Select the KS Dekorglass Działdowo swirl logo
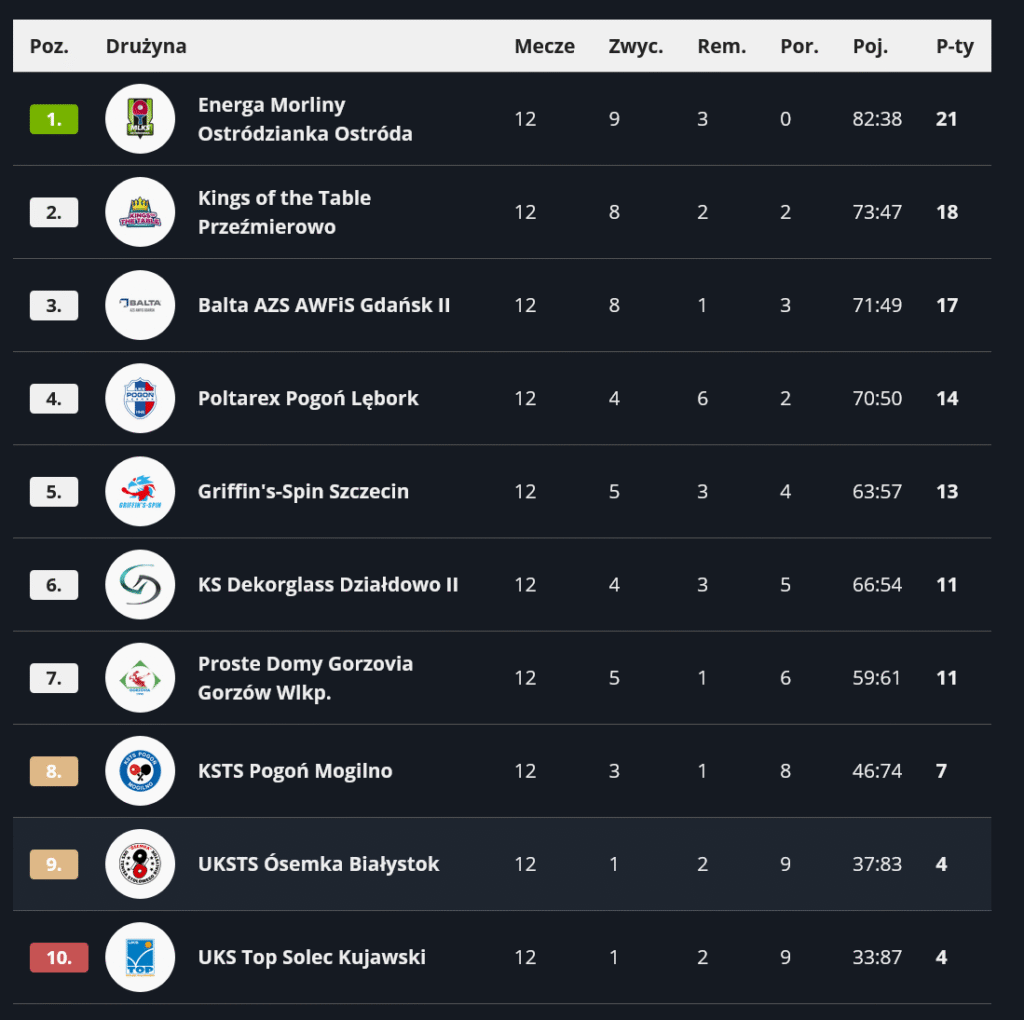The image size is (1024, 1020). pyautogui.click(x=140, y=584)
